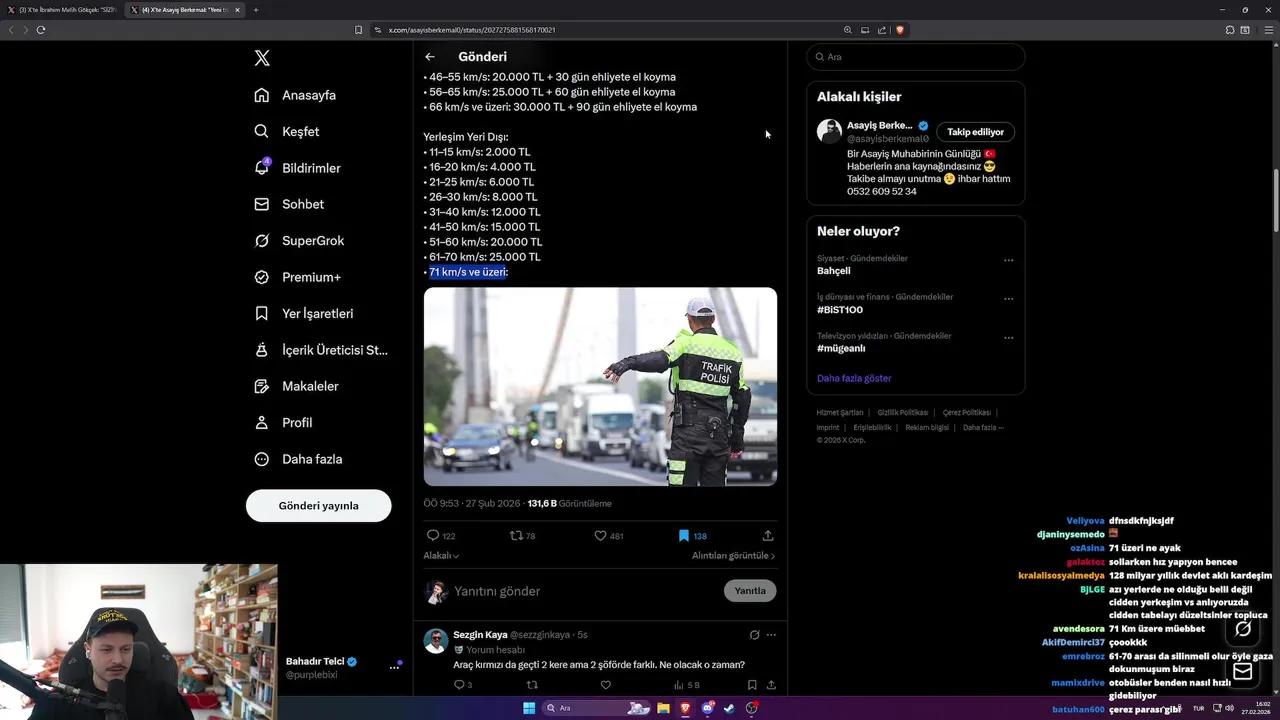Open Keşfet explore page

(287, 131)
